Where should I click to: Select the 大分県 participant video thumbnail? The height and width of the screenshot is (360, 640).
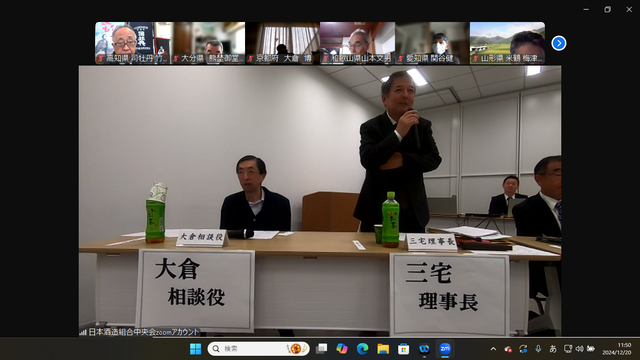(x=208, y=43)
